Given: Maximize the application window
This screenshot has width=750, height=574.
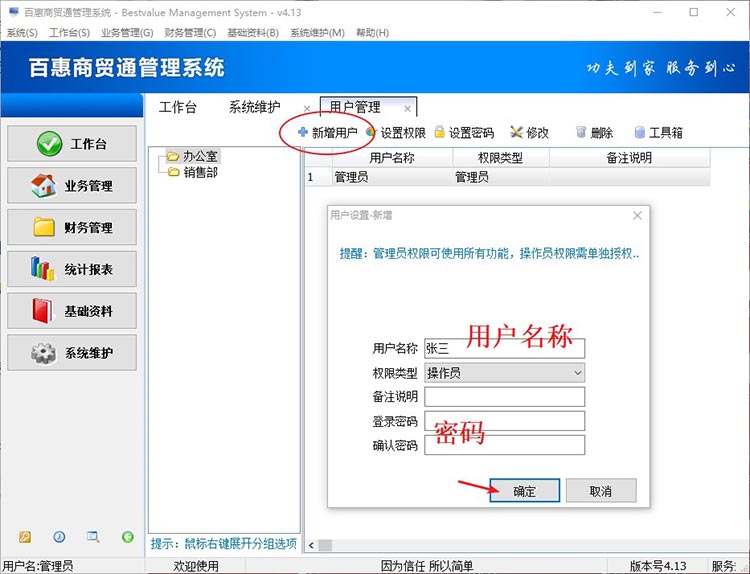Looking at the screenshot, I should (694, 12).
